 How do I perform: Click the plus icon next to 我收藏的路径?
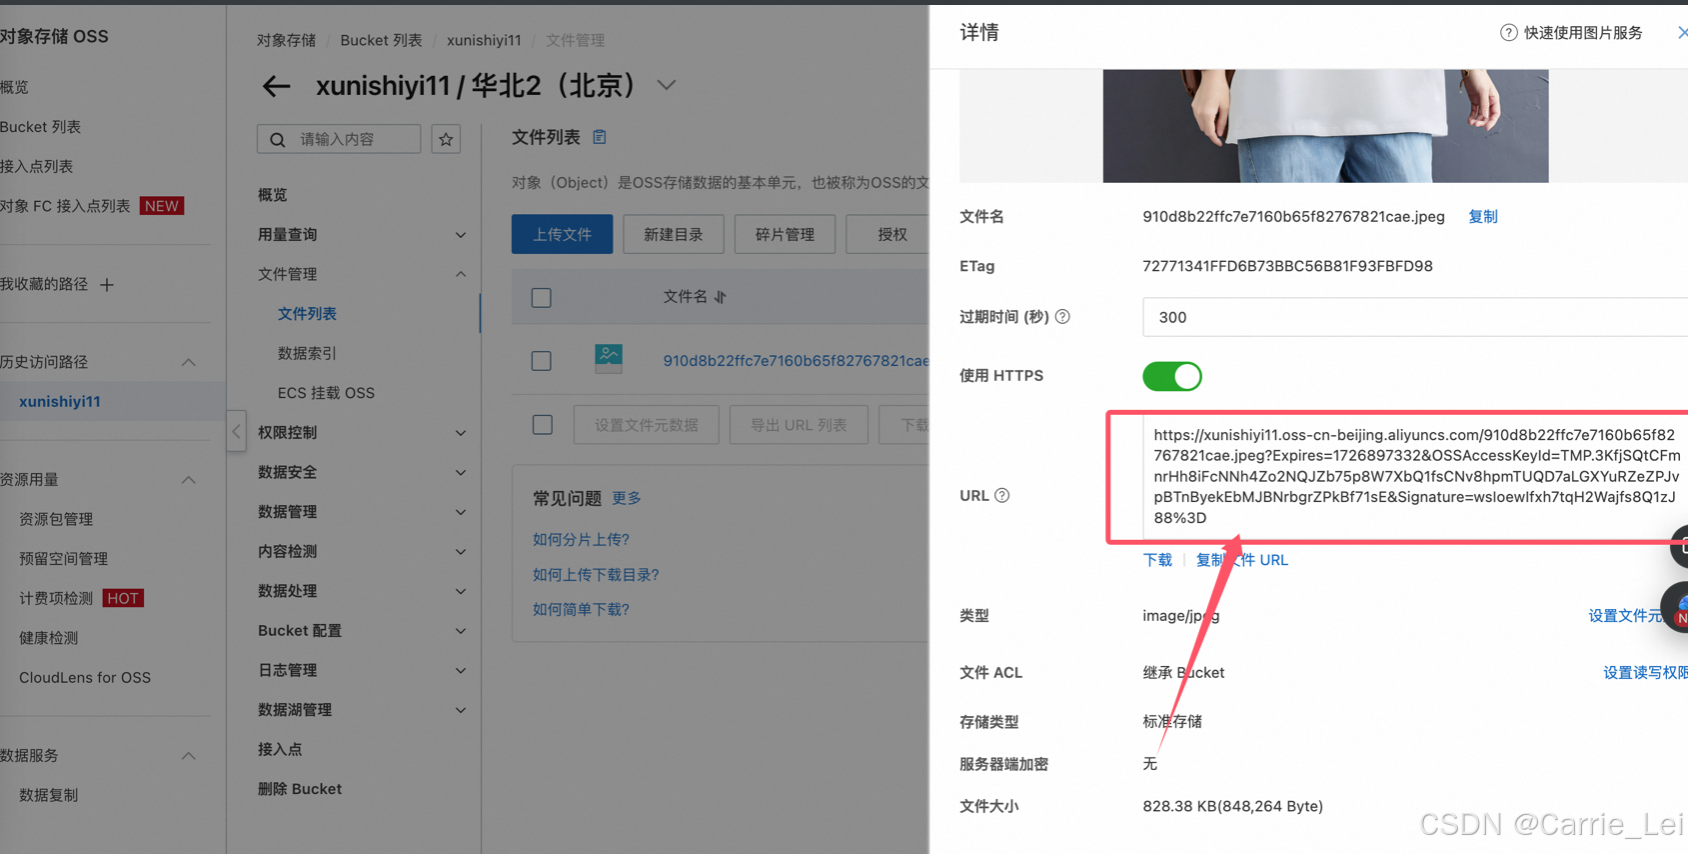pyautogui.click(x=107, y=285)
